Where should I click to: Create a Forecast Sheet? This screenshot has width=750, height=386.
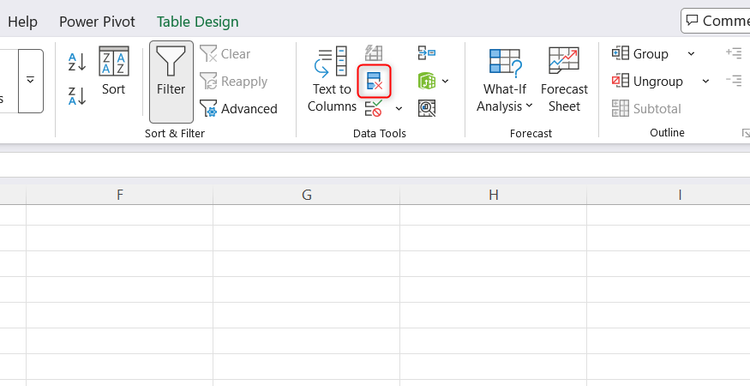click(564, 79)
